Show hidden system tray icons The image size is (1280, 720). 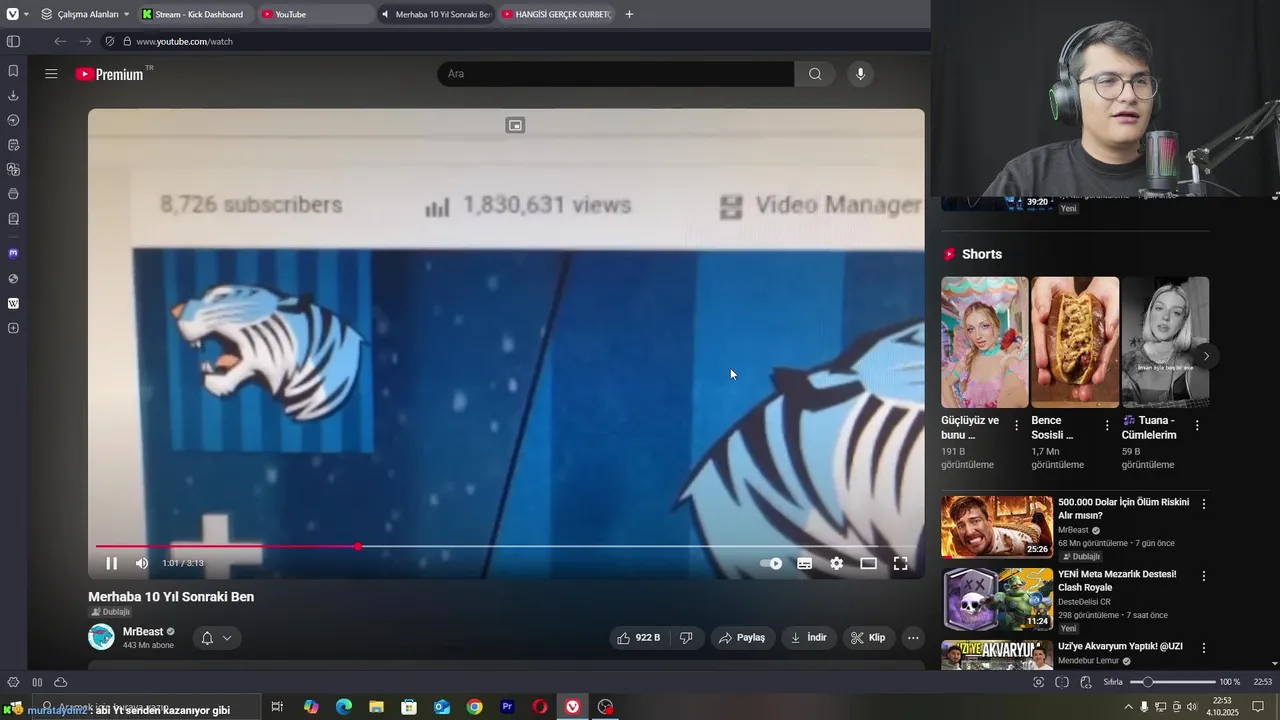pos(1129,707)
